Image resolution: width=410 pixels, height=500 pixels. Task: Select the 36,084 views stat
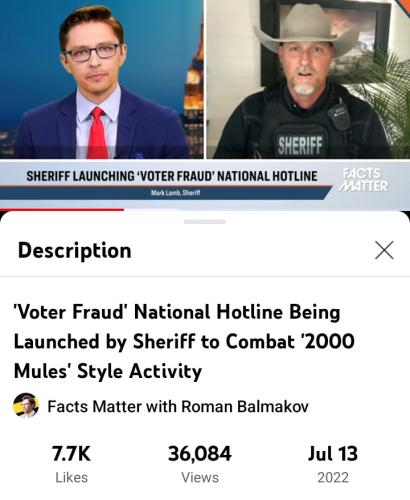pos(200,454)
